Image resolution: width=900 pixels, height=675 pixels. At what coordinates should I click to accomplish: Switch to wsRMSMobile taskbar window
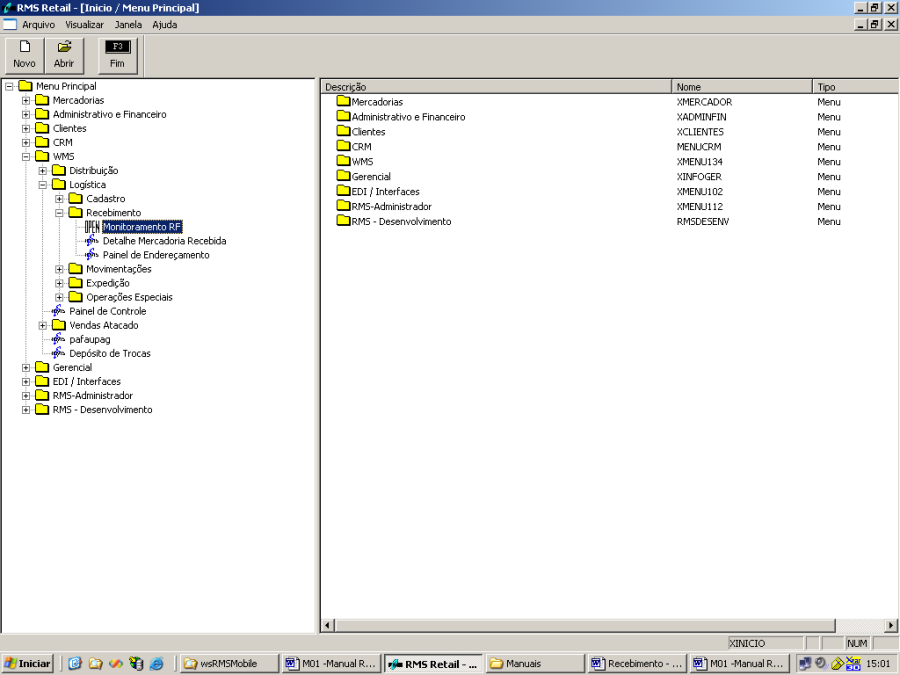tap(230, 664)
